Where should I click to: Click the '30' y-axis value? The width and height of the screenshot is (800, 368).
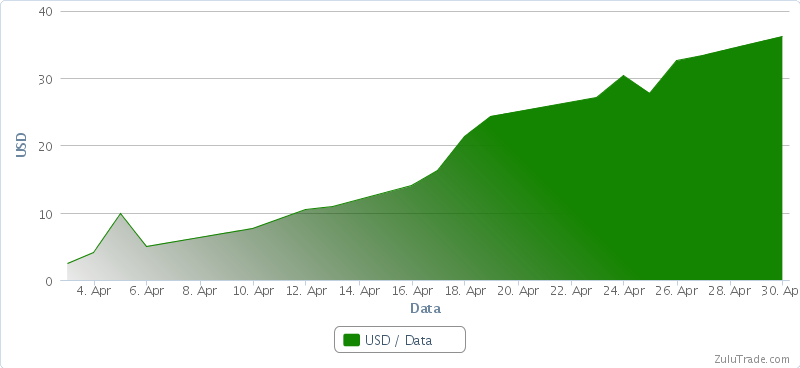click(46, 79)
